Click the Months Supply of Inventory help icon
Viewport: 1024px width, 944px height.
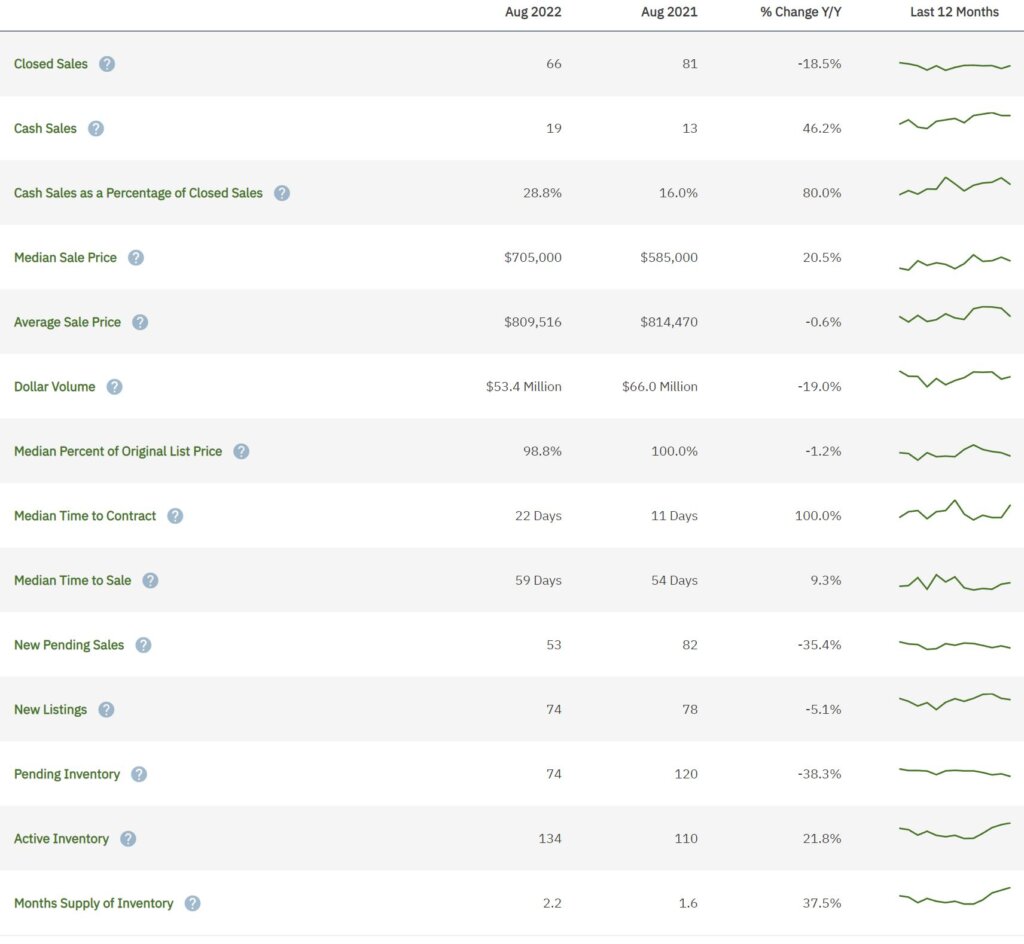[192, 903]
